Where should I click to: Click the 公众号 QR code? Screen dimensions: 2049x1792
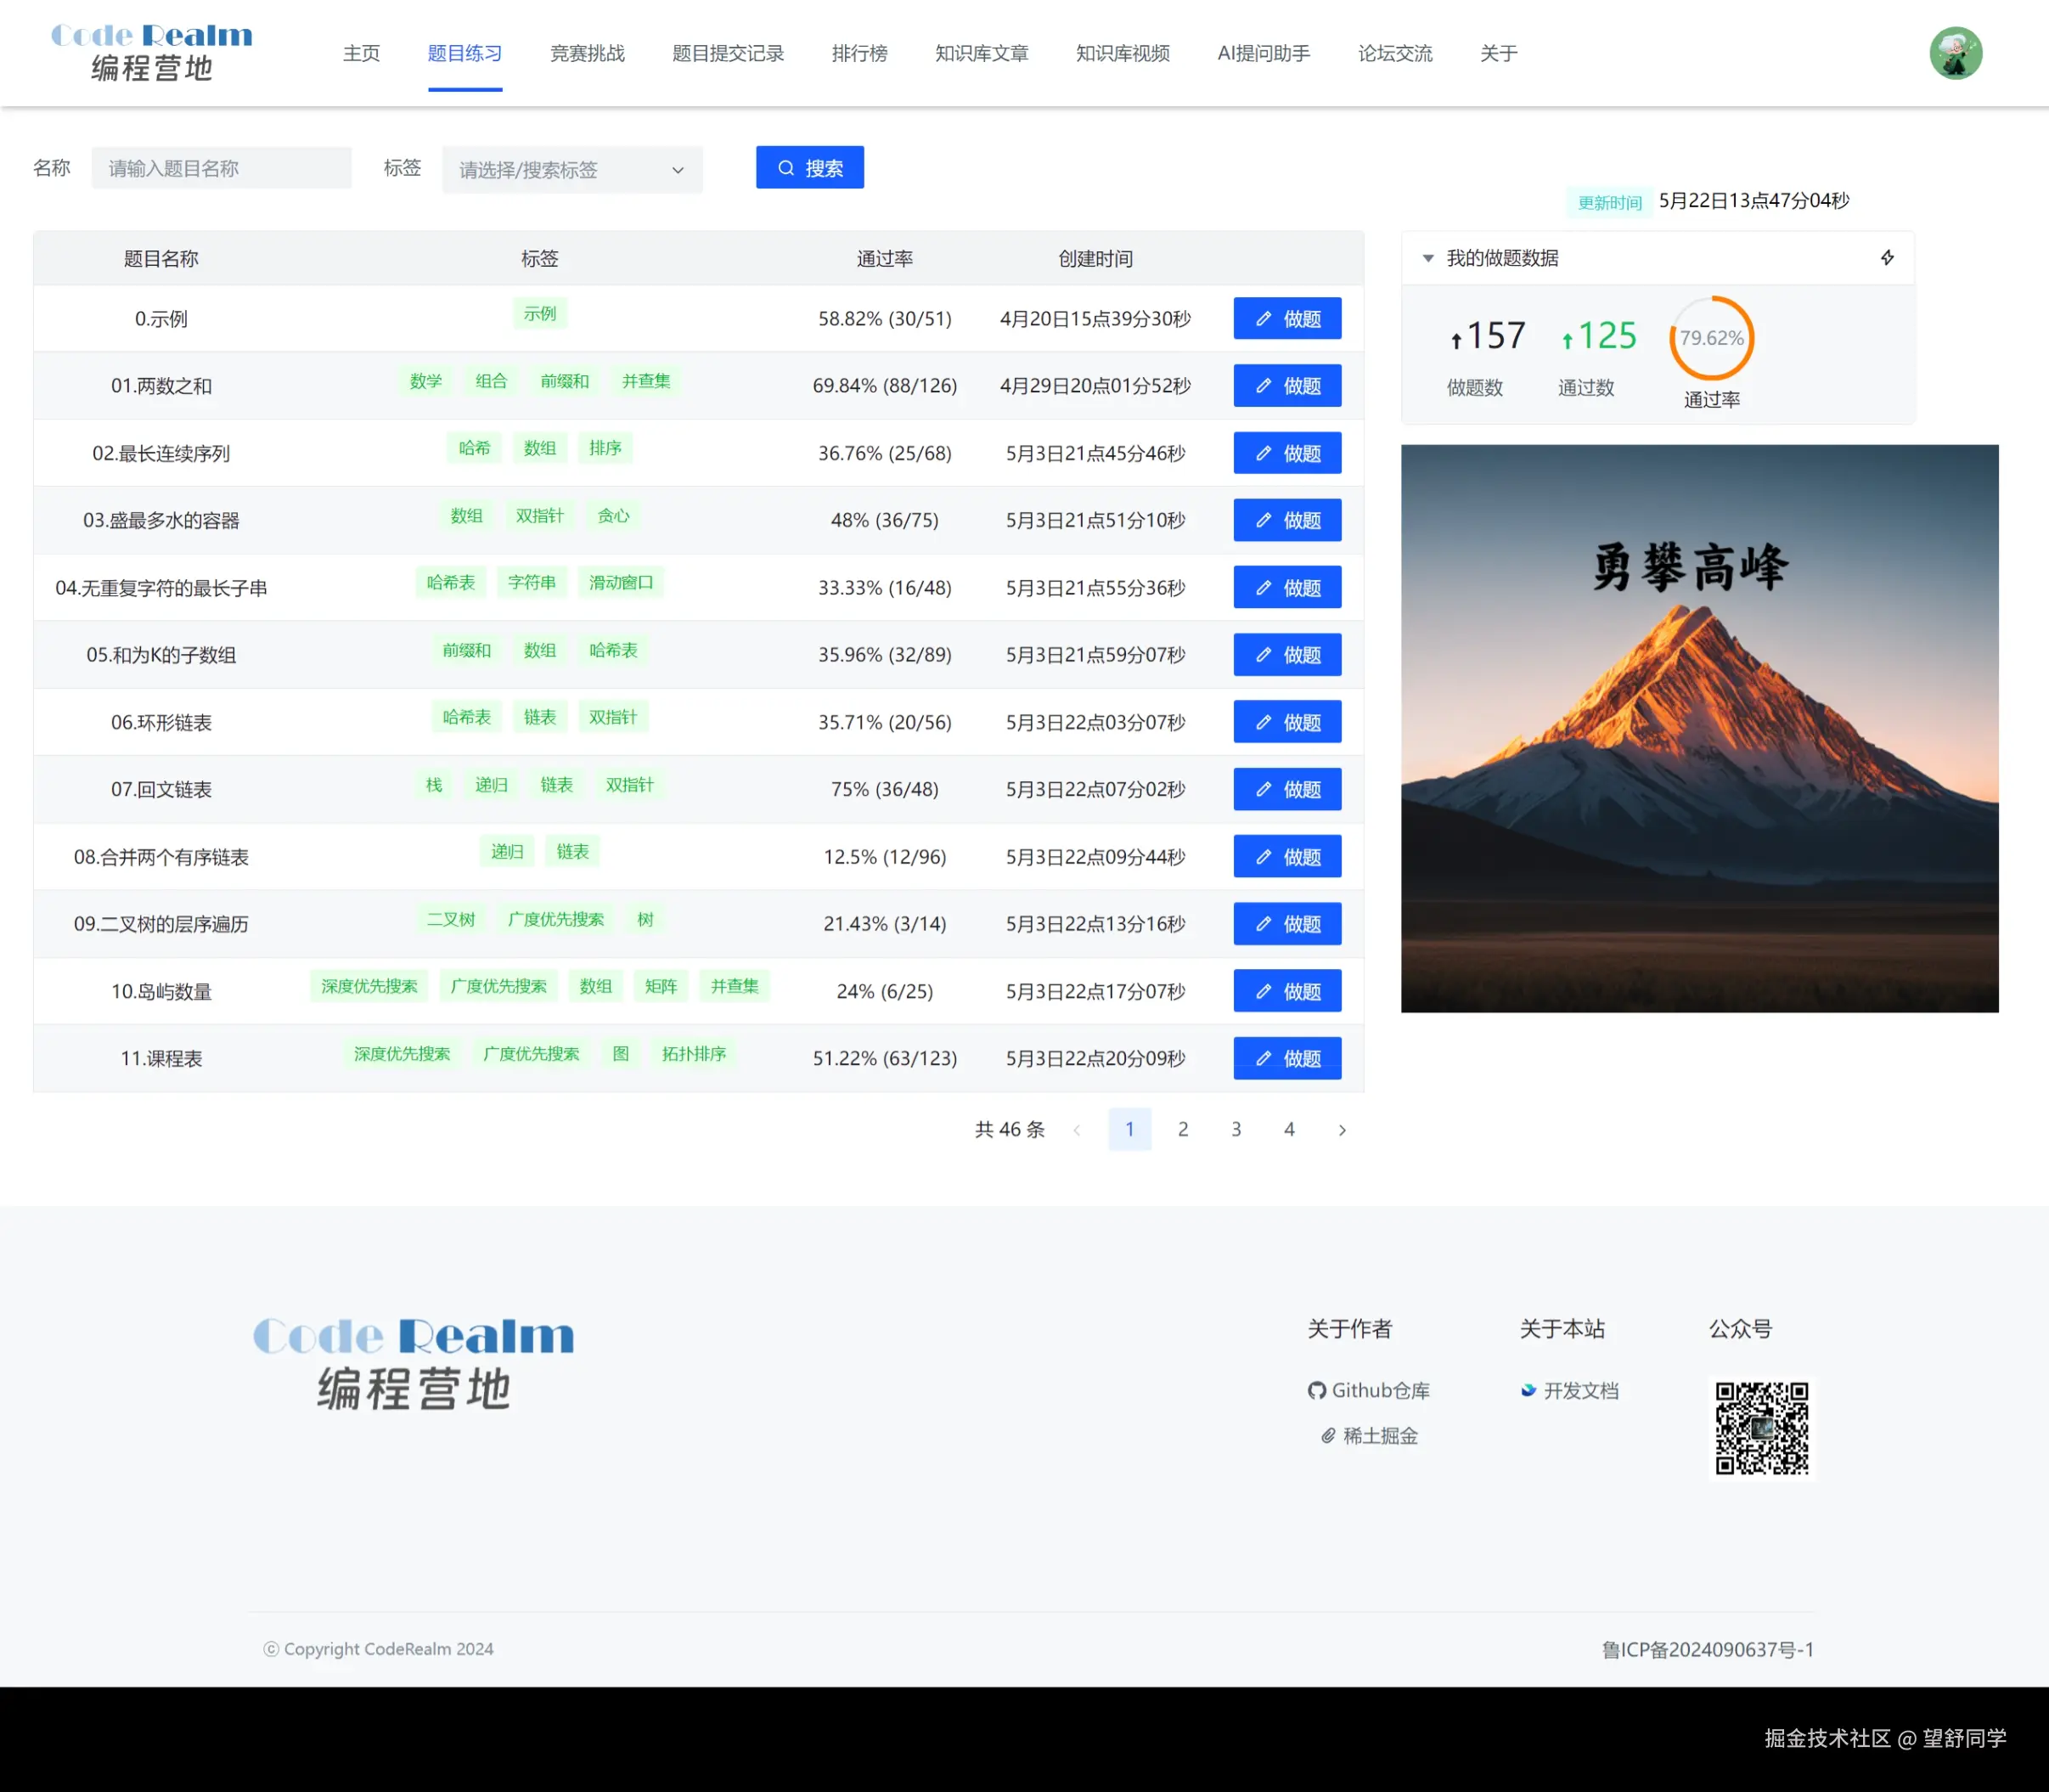(x=1761, y=1428)
